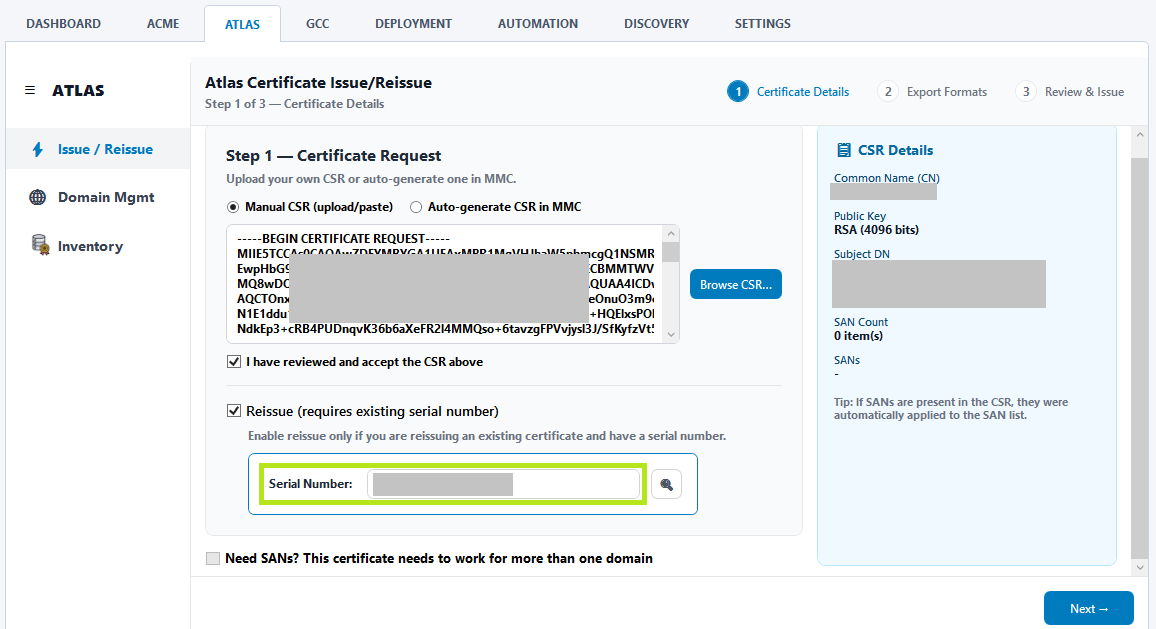Click step 2 circle in wizard
This screenshot has height=629, width=1156.
click(888, 91)
